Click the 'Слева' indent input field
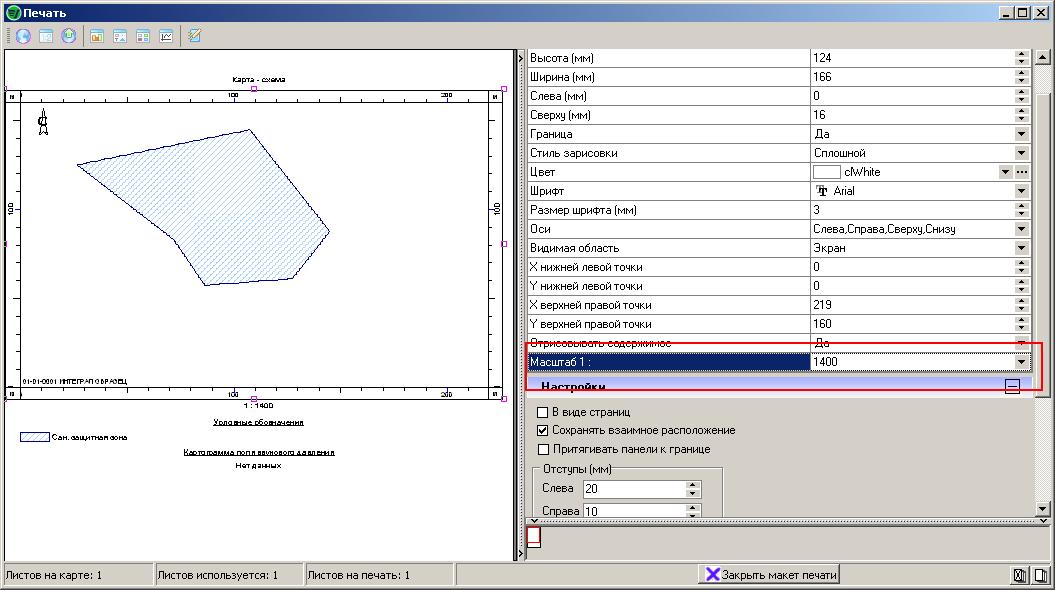The image size is (1055, 590). [633, 489]
